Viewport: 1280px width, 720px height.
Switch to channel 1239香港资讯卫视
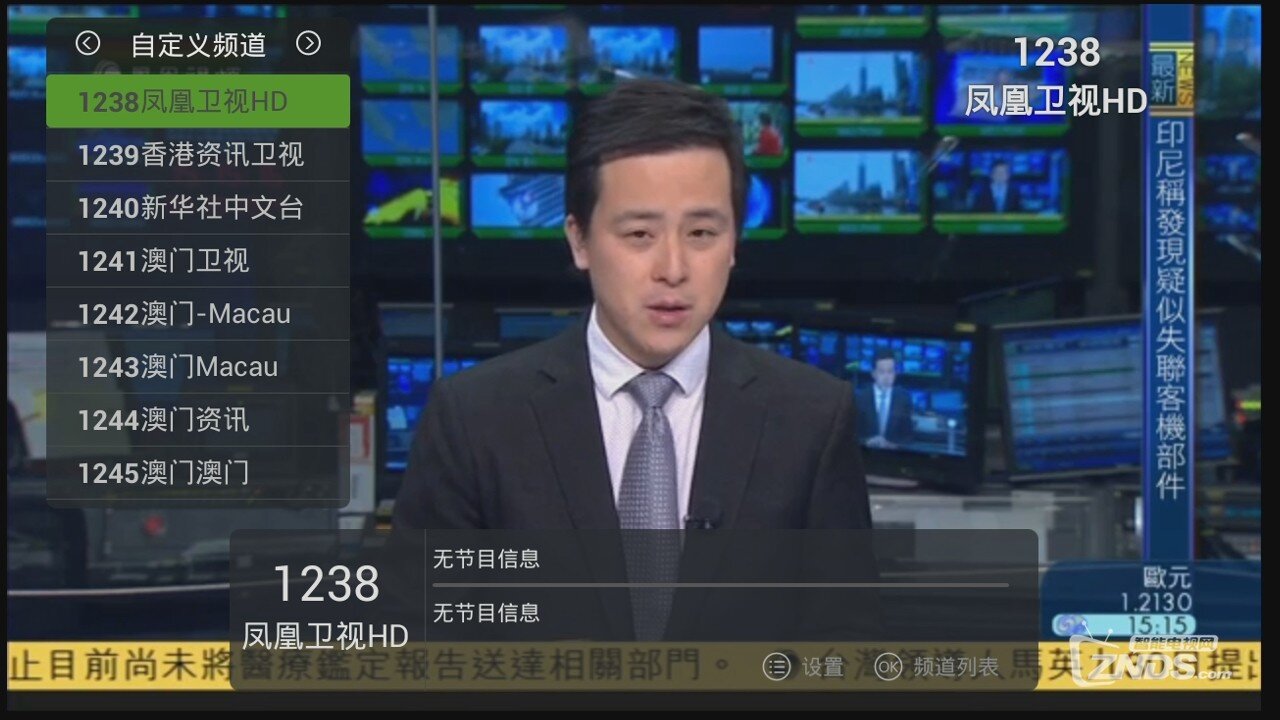198,154
